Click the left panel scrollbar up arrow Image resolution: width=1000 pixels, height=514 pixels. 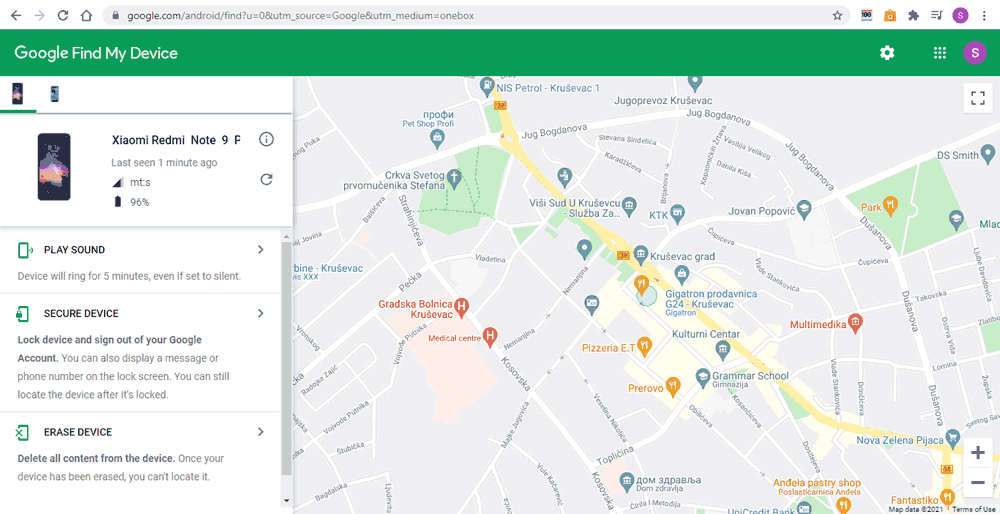(286, 237)
